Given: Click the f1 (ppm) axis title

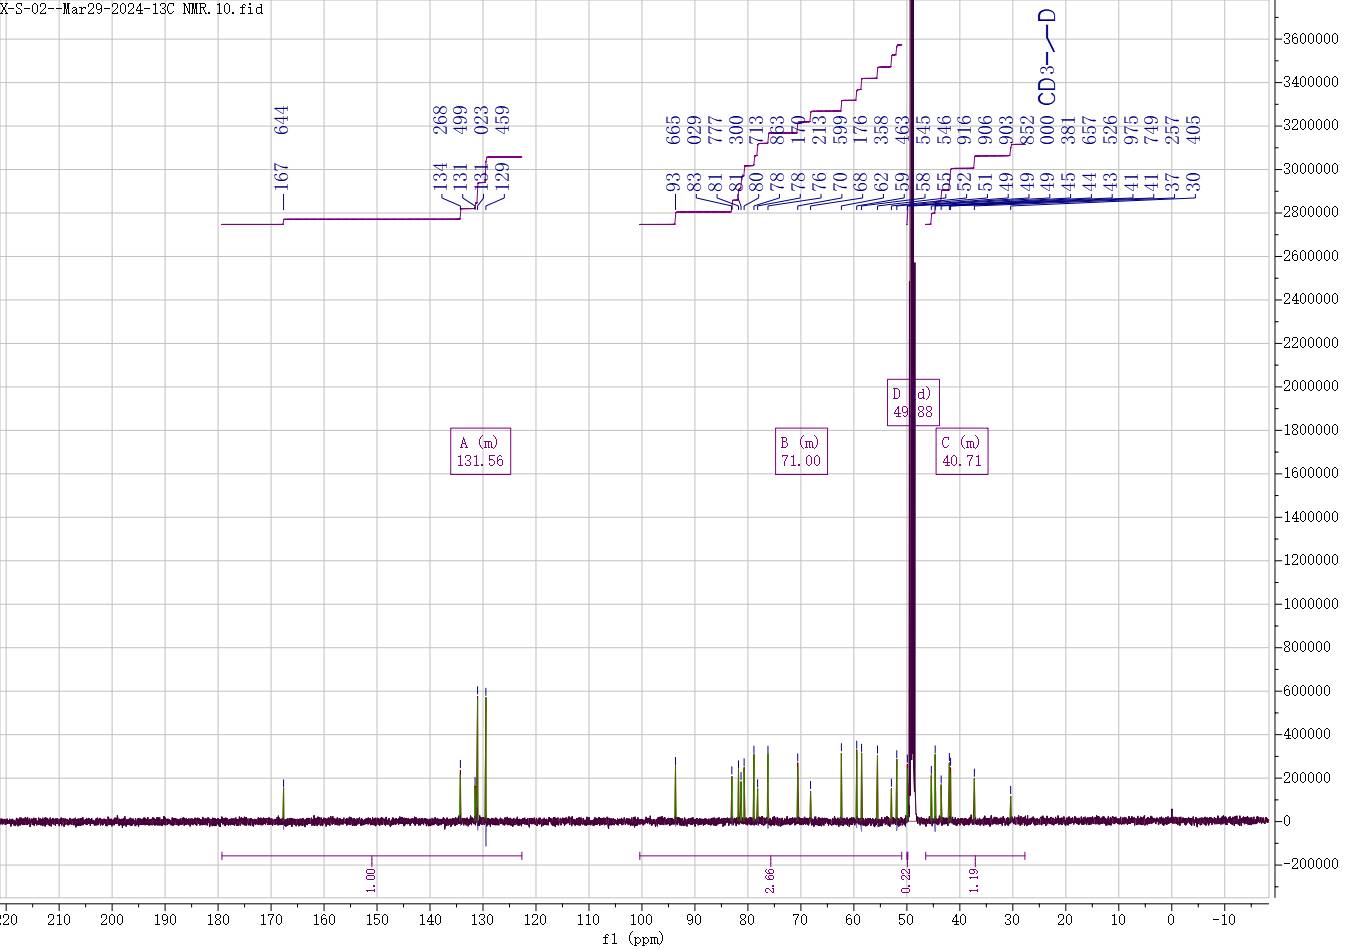Looking at the screenshot, I should (632, 939).
